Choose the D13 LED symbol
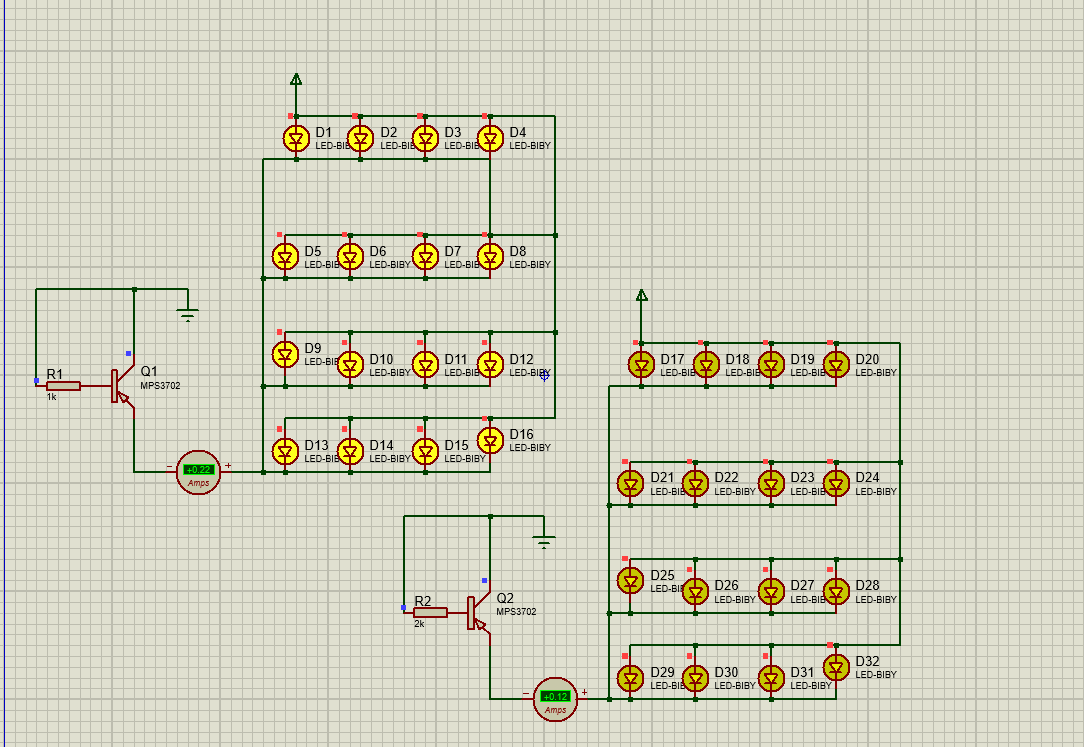Screen dimensions: 1084x747 click(286, 451)
